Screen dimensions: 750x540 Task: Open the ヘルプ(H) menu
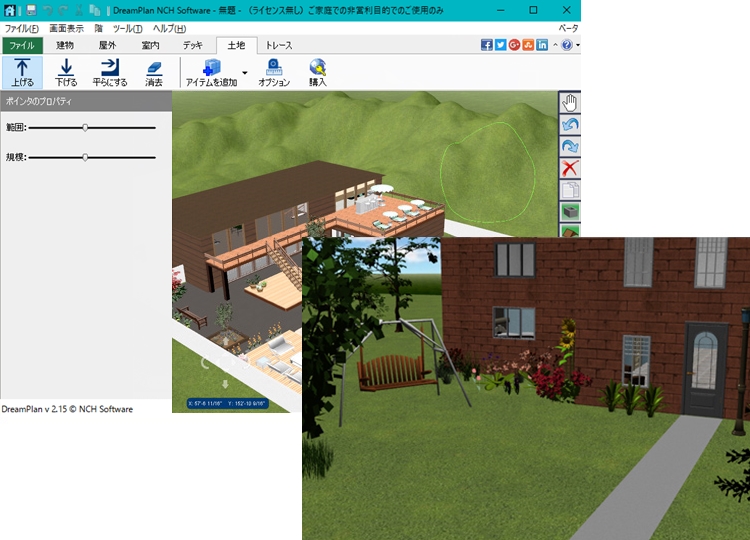click(x=169, y=29)
